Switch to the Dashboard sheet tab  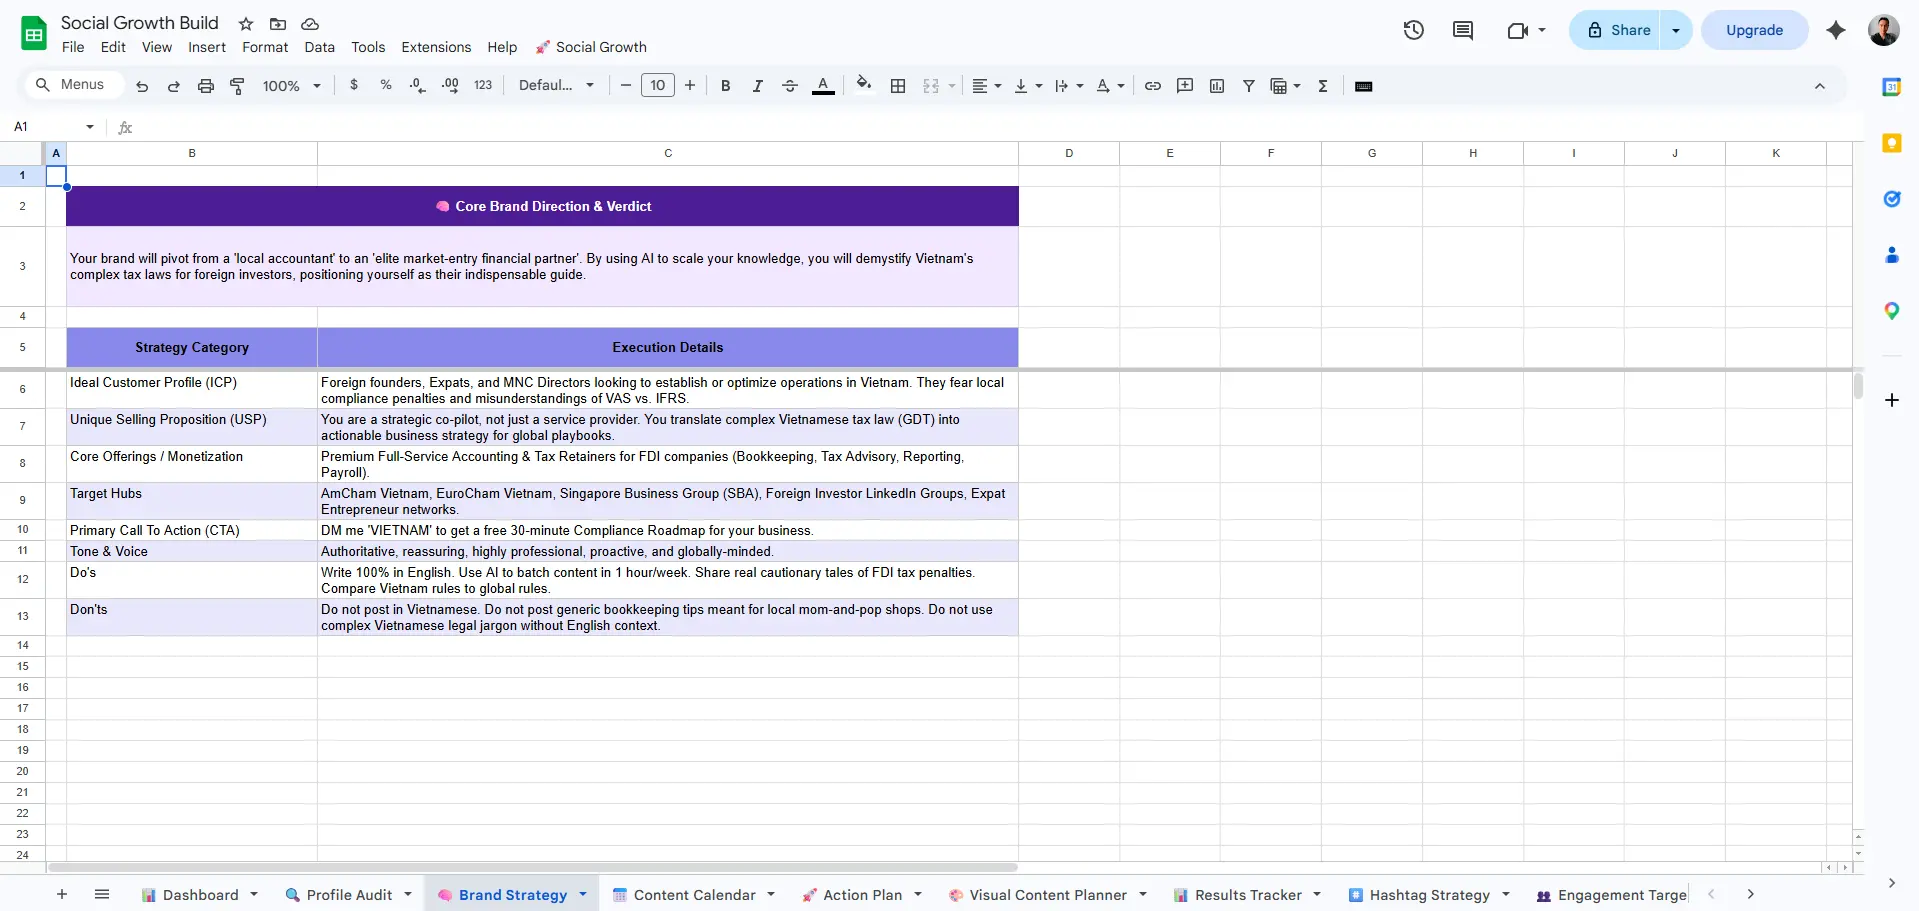click(x=199, y=895)
